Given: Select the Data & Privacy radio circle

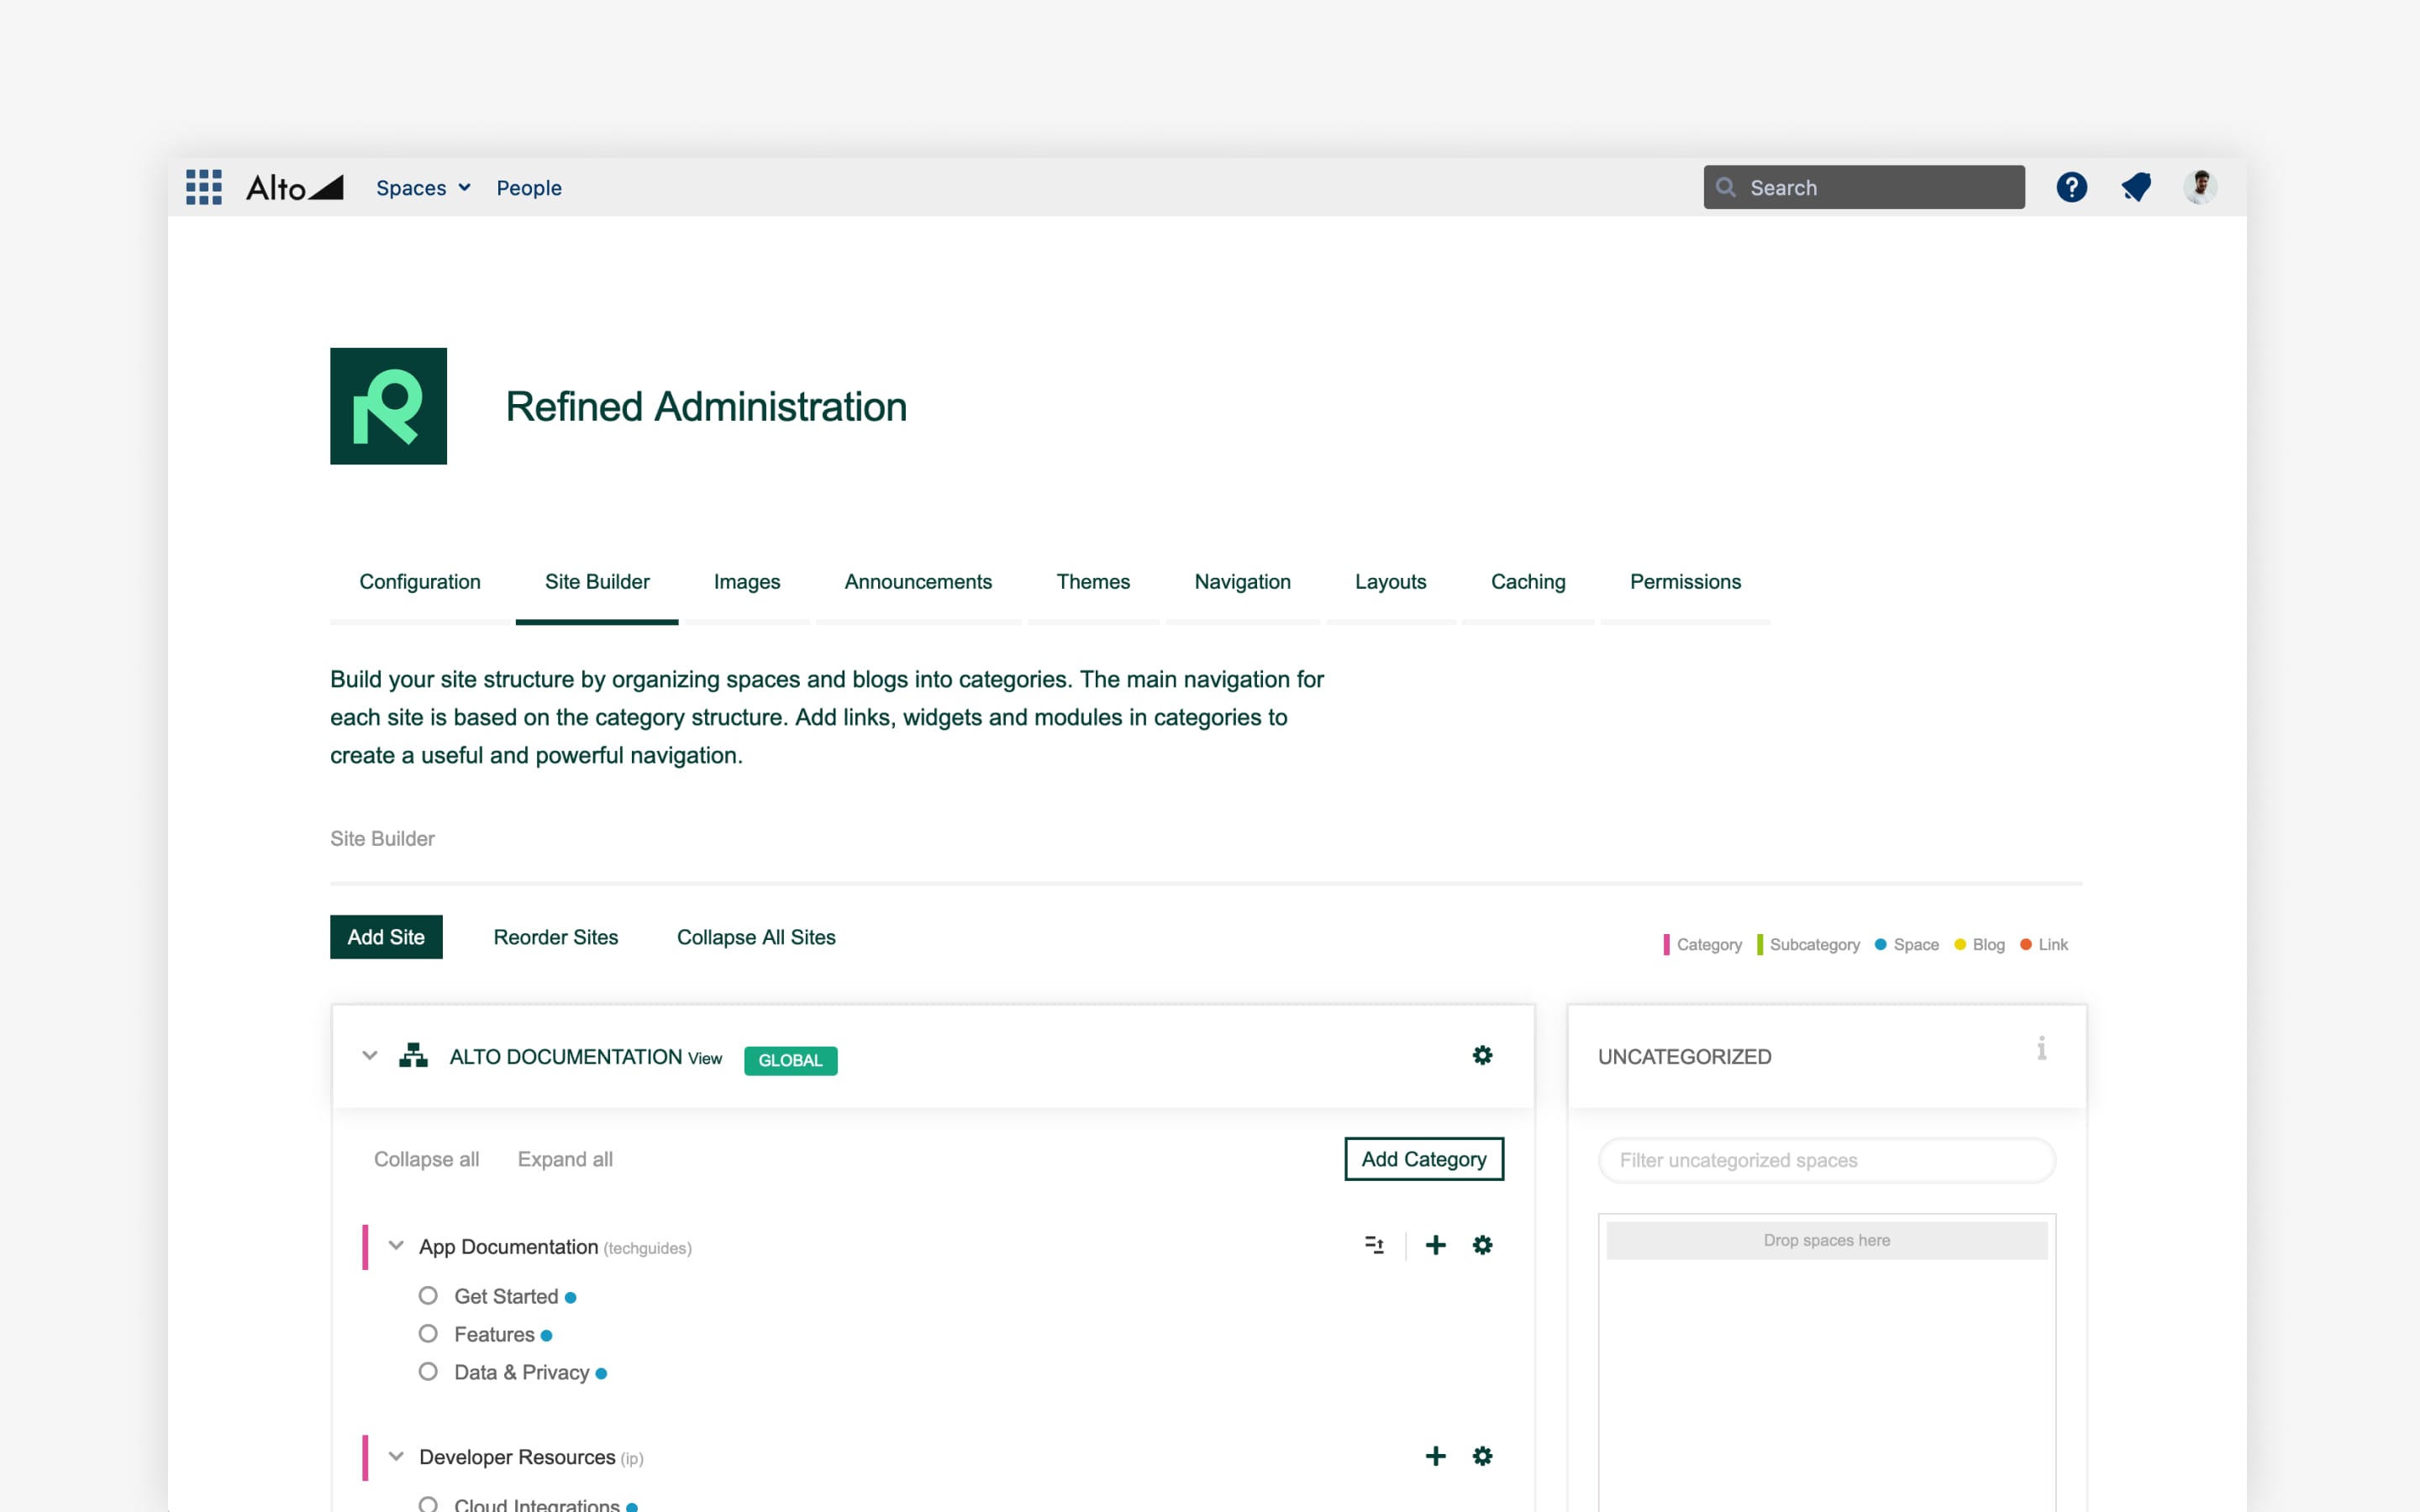Looking at the screenshot, I should pos(428,1372).
